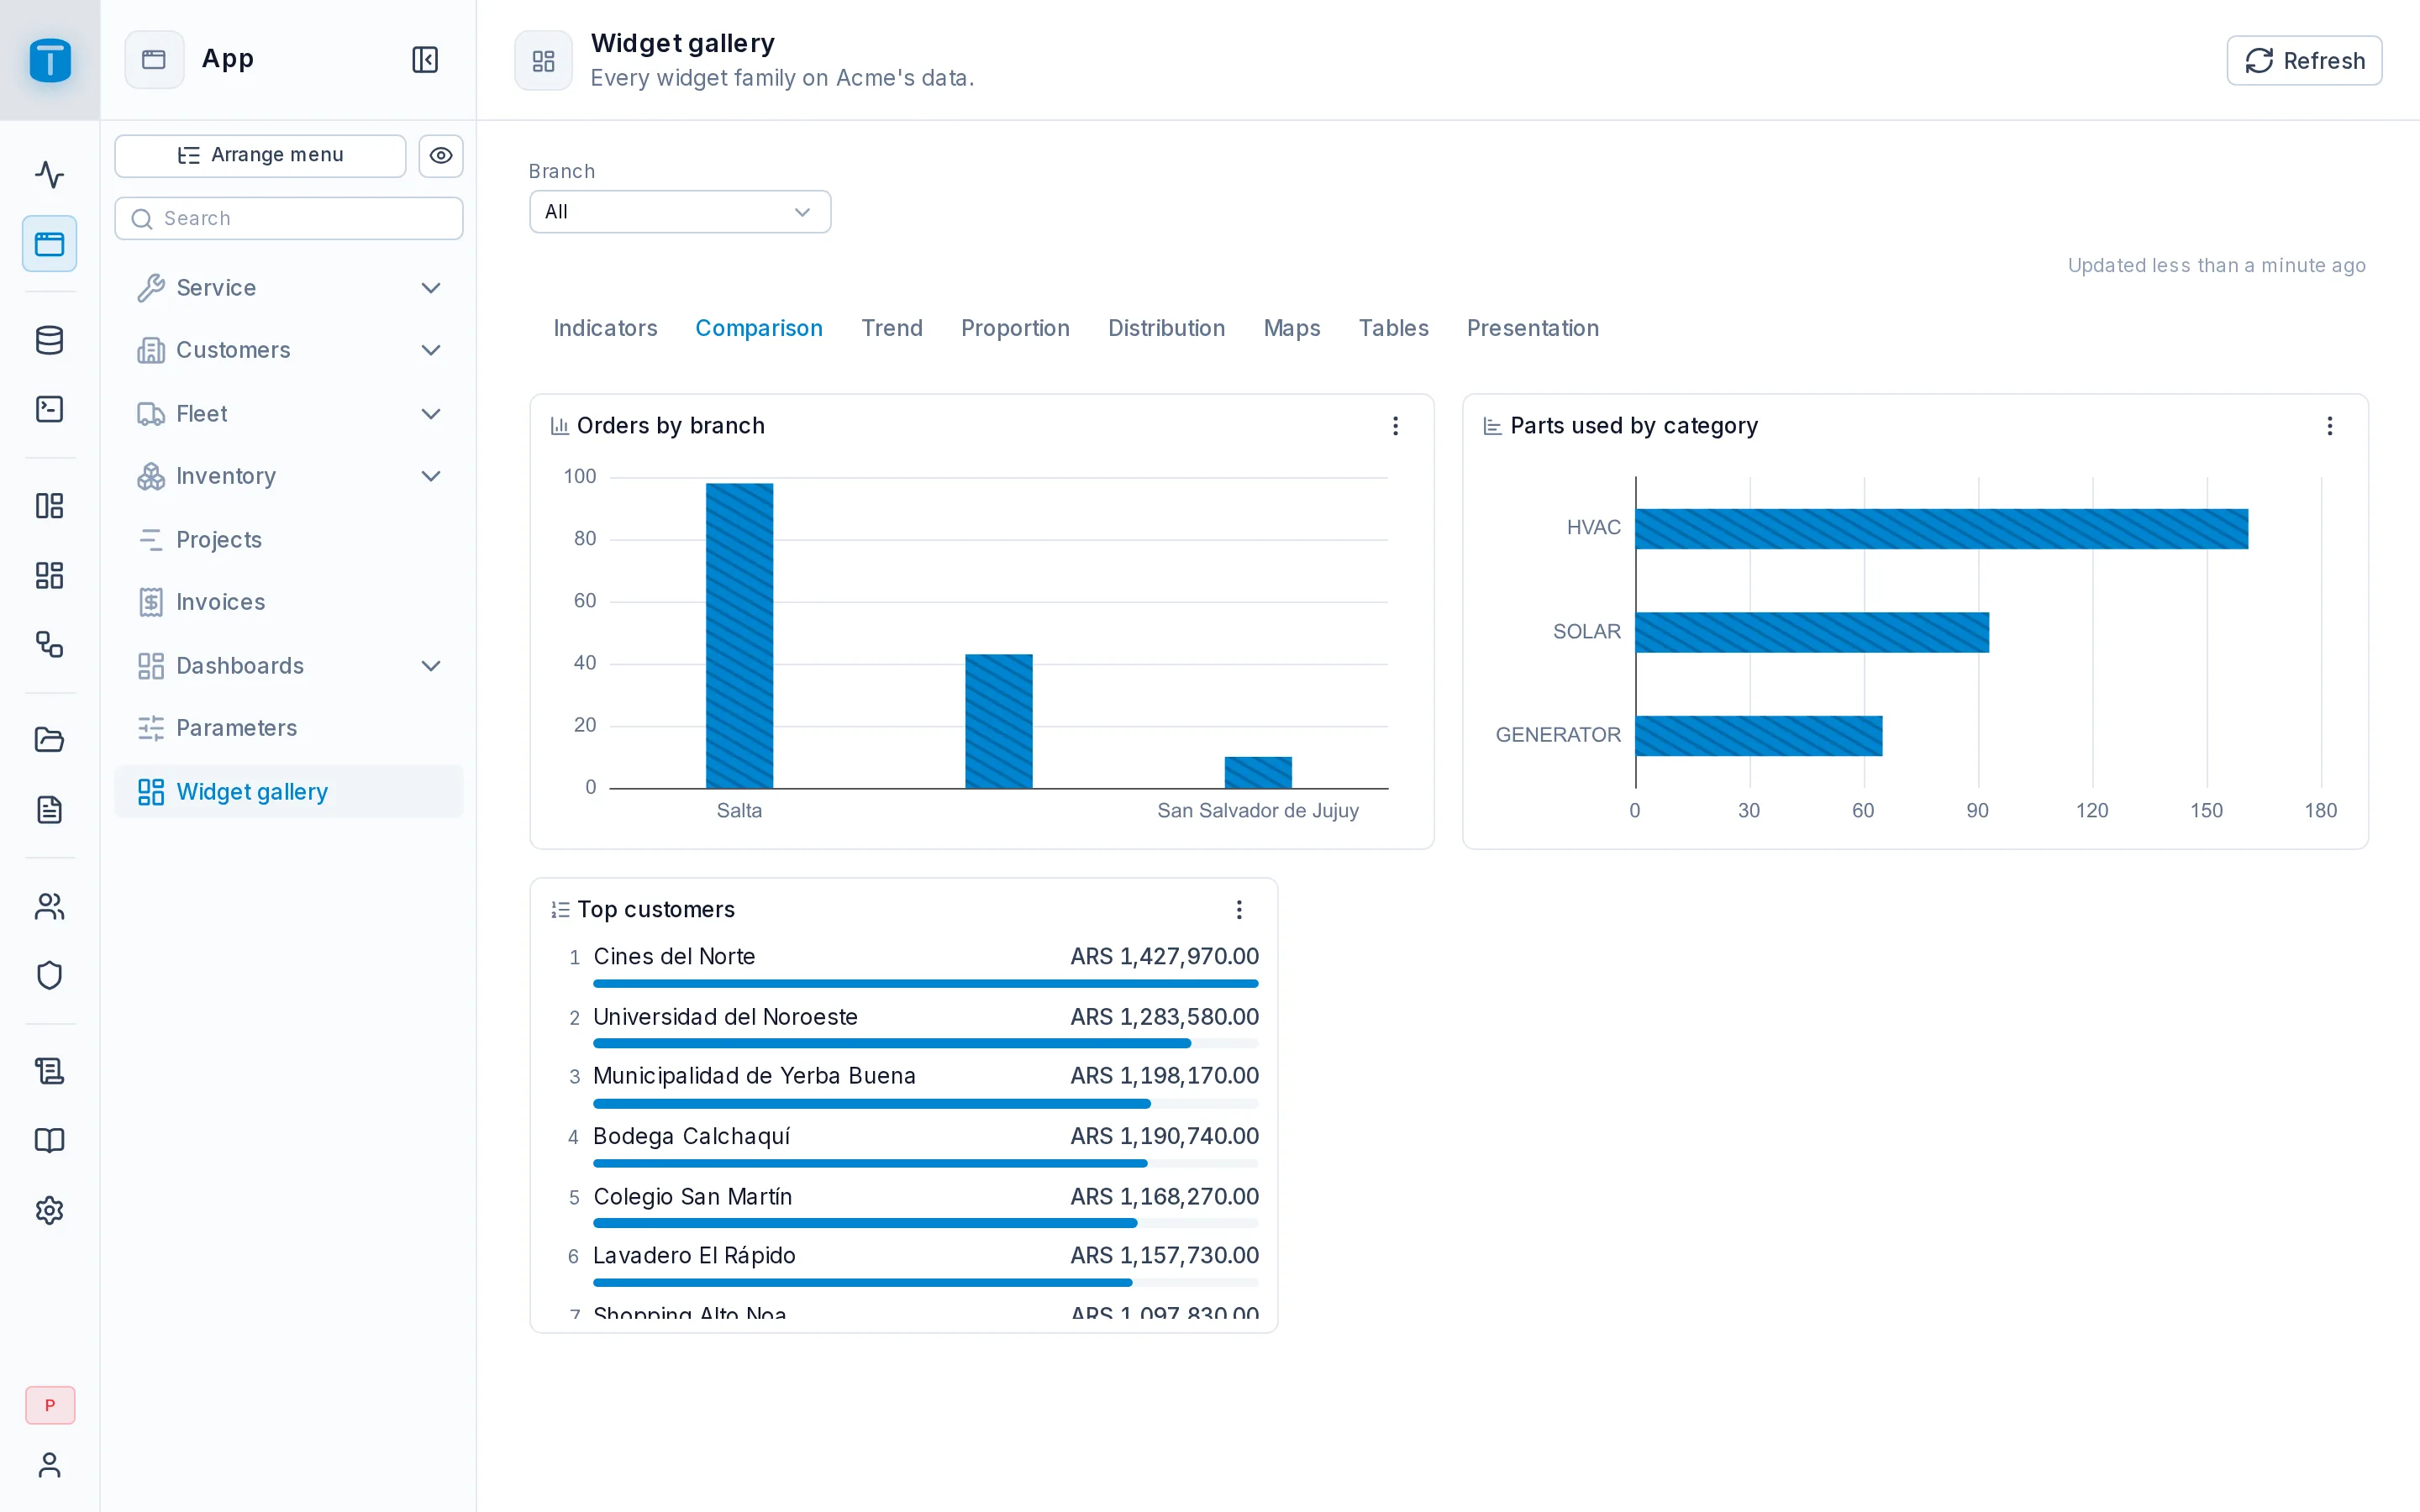Open Orders by branch widget options menu

pyautogui.click(x=1395, y=426)
